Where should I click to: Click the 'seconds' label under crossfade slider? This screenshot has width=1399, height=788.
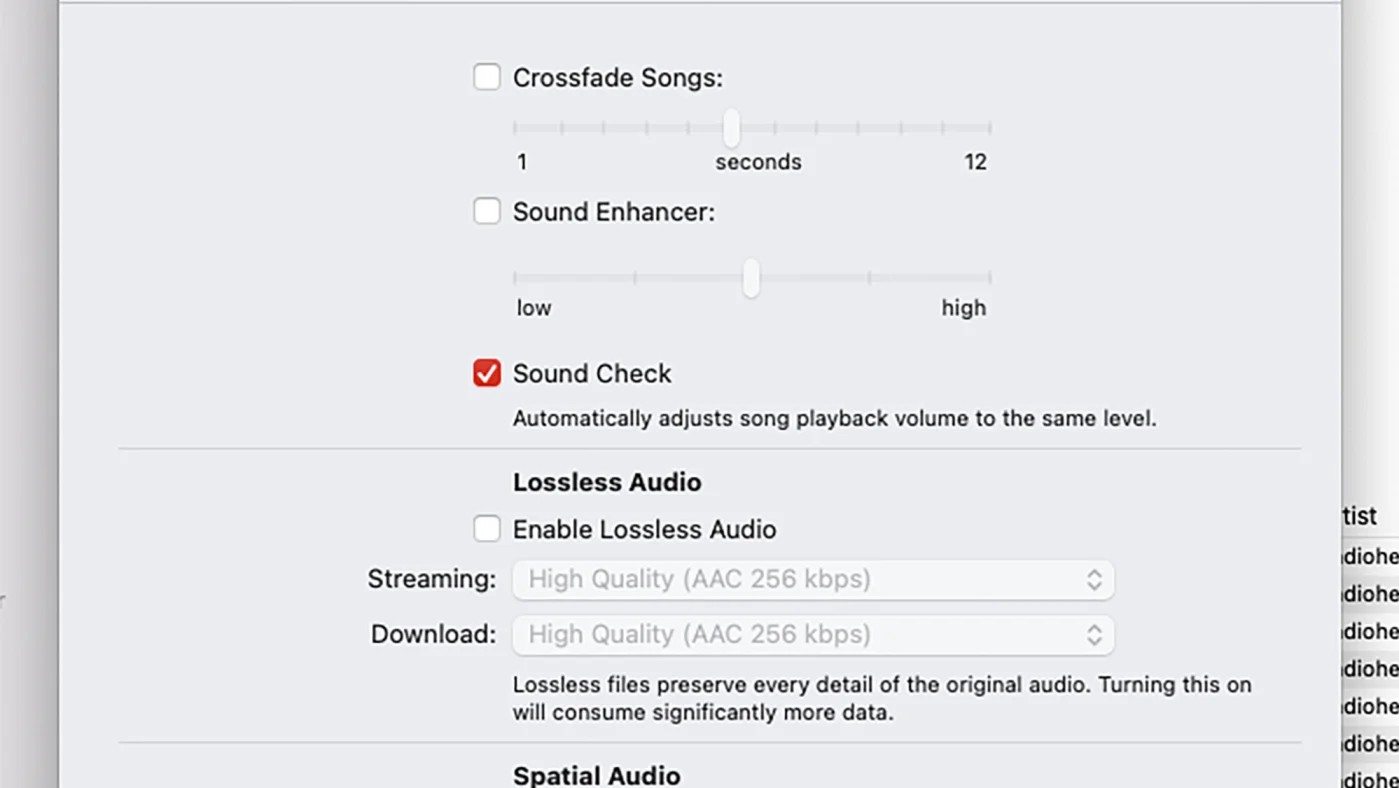click(758, 162)
